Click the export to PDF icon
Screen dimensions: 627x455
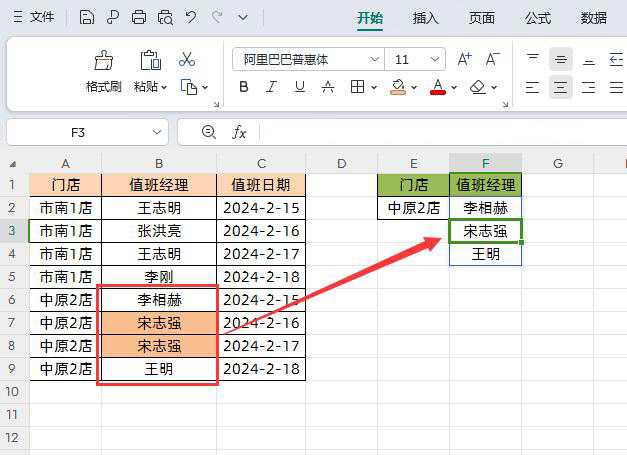113,17
